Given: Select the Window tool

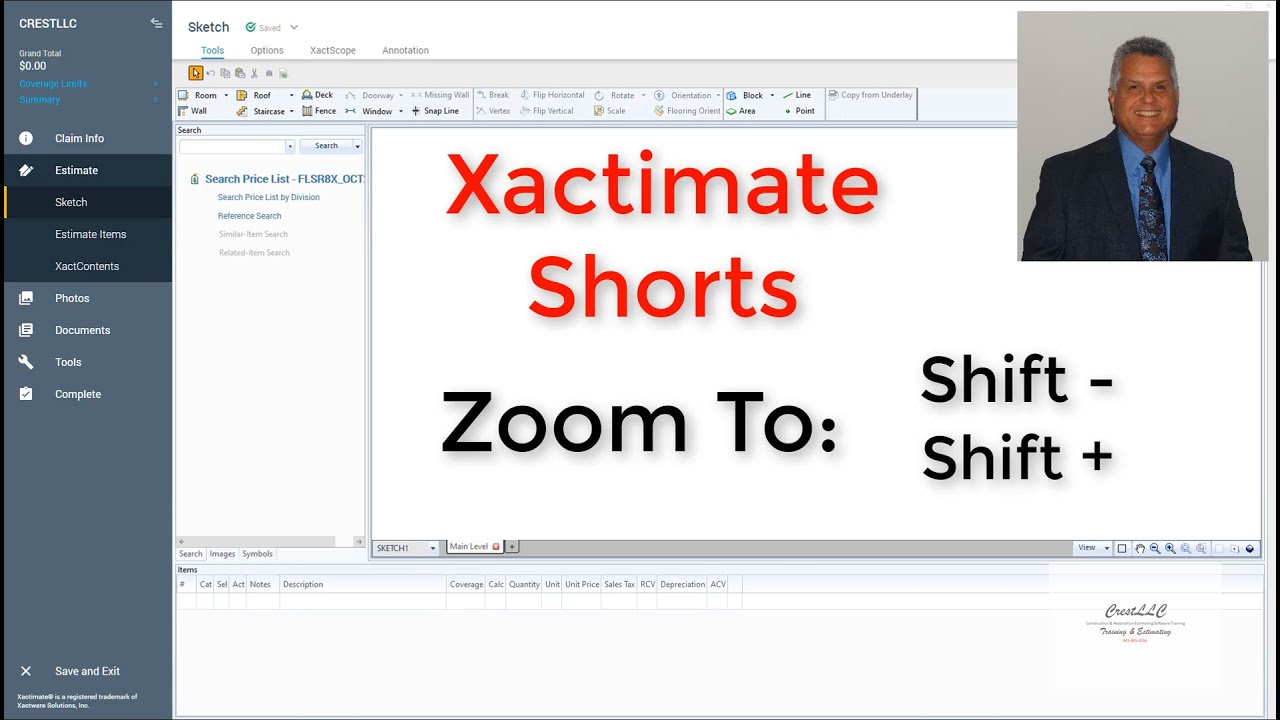Looking at the screenshot, I should [x=369, y=111].
